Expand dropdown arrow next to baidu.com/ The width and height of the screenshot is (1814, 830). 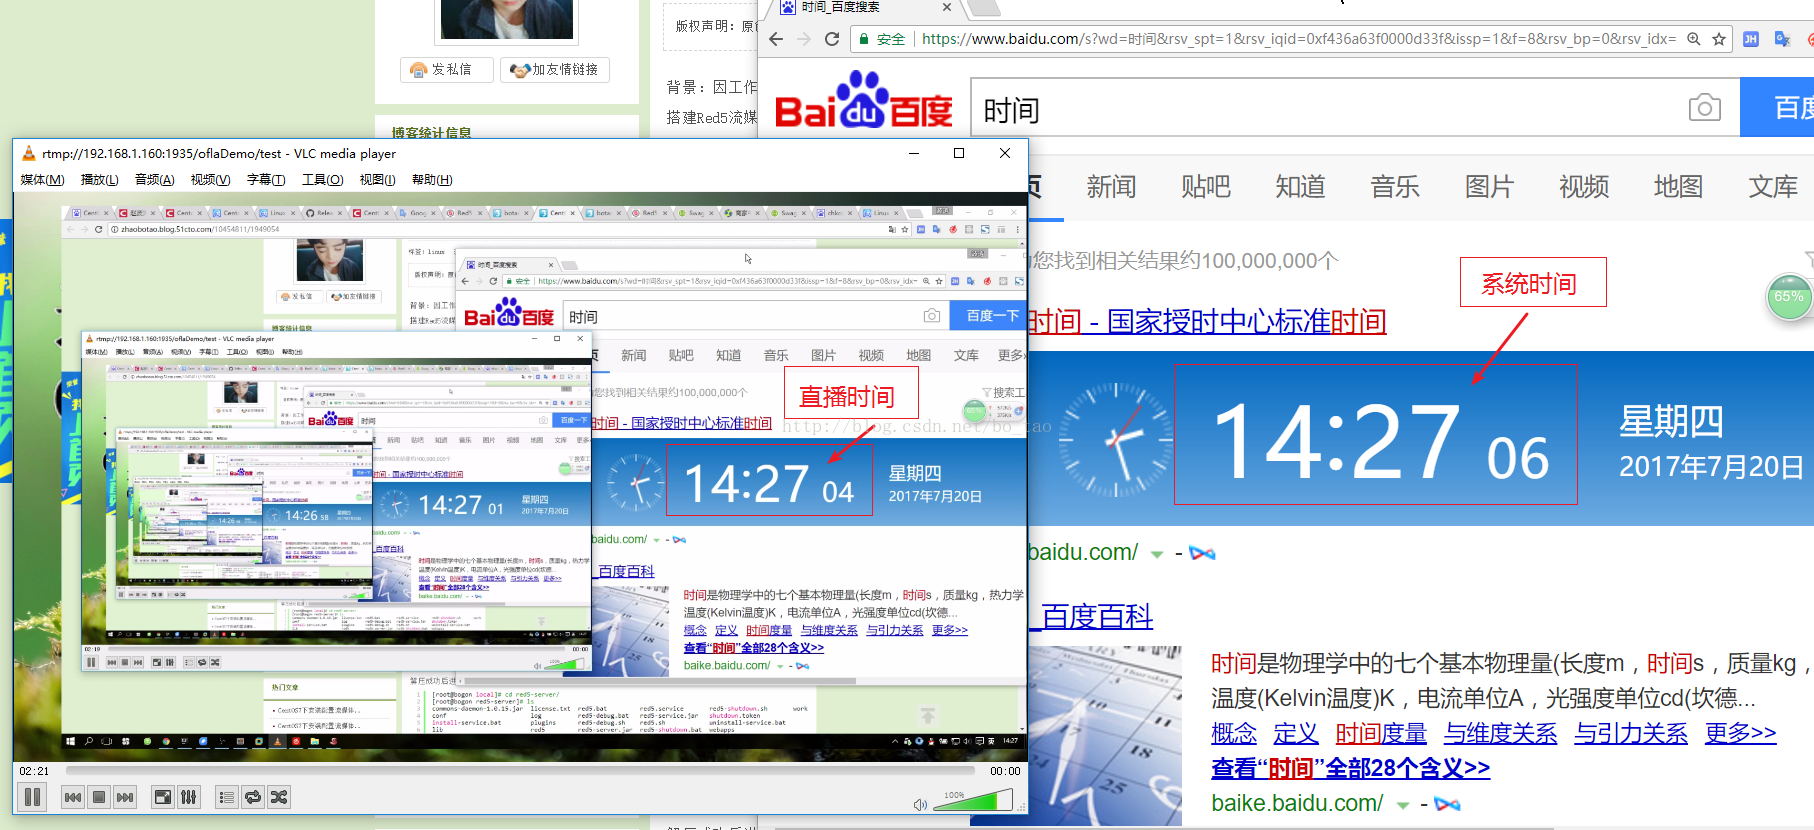pyautogui.click(x=1157, y=554)
